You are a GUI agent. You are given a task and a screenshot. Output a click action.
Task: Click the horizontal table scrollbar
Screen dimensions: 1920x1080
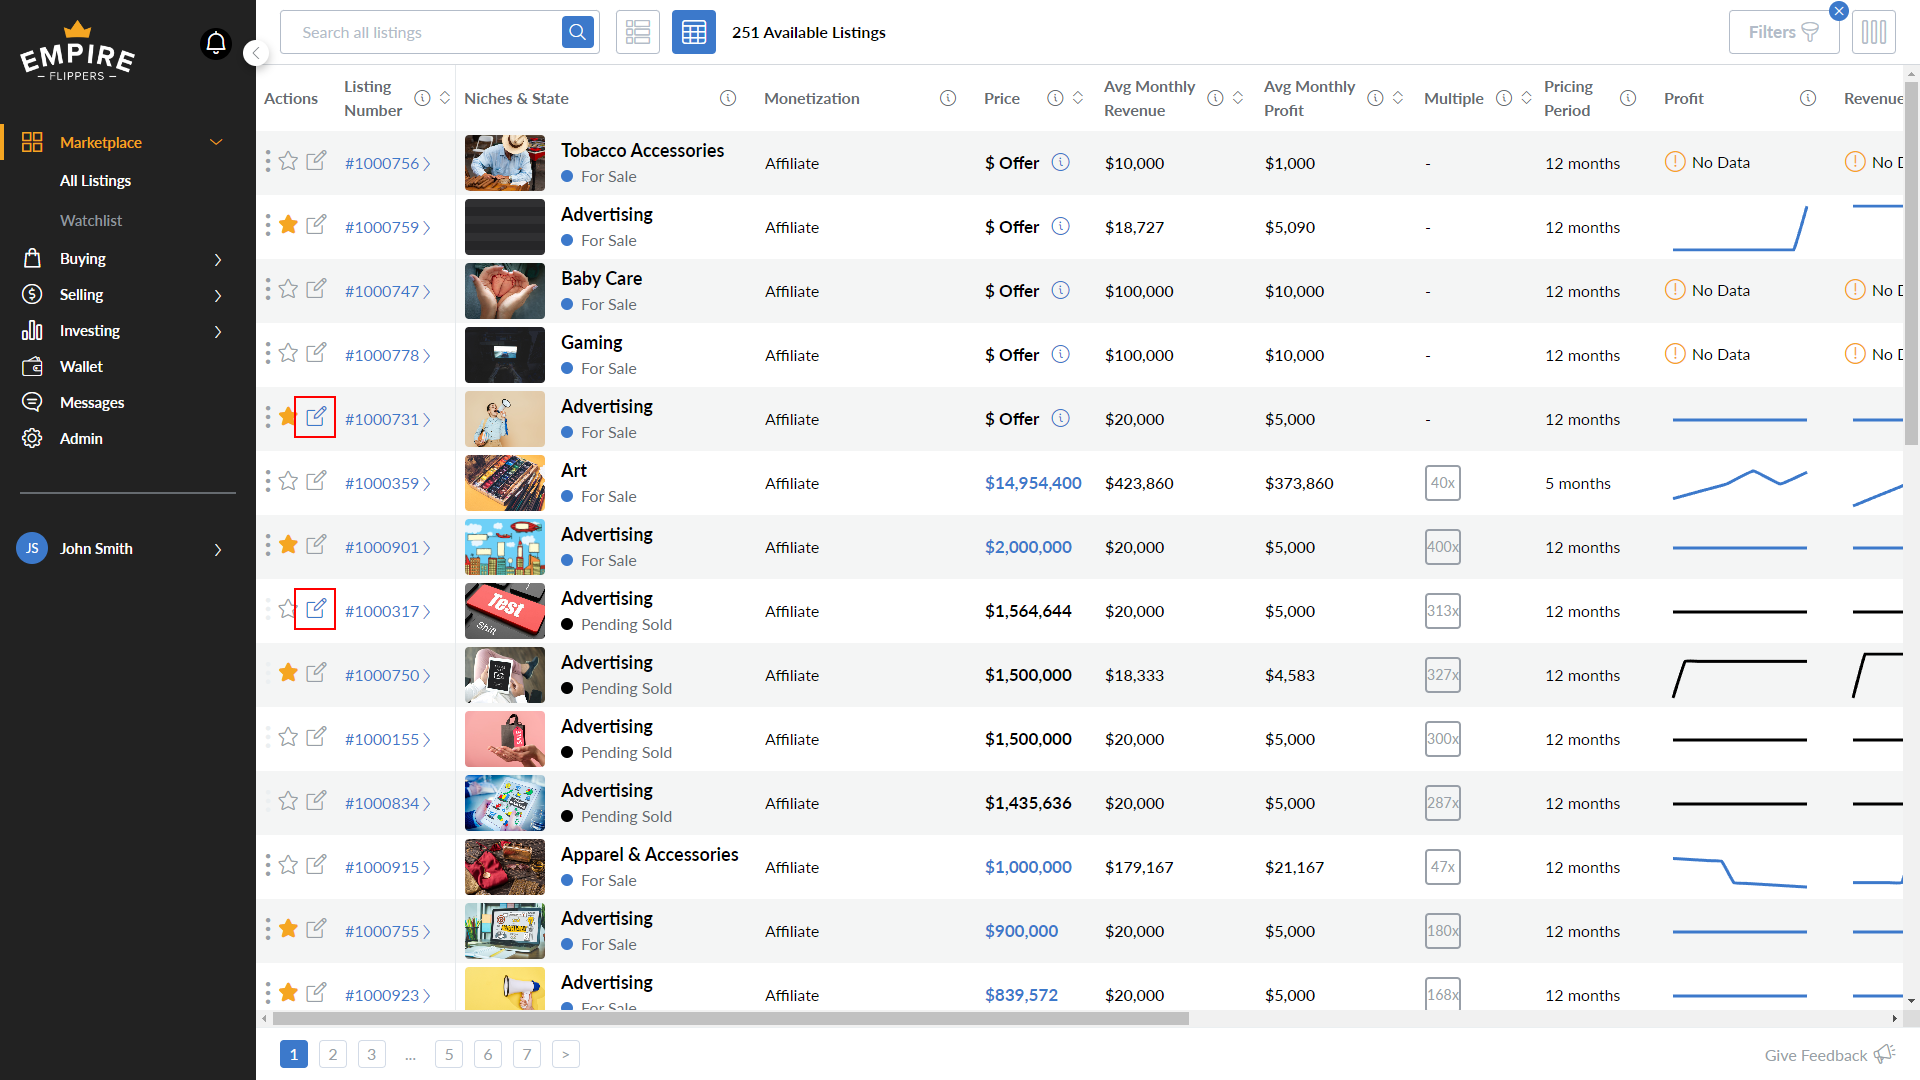tap(730, 1018)
